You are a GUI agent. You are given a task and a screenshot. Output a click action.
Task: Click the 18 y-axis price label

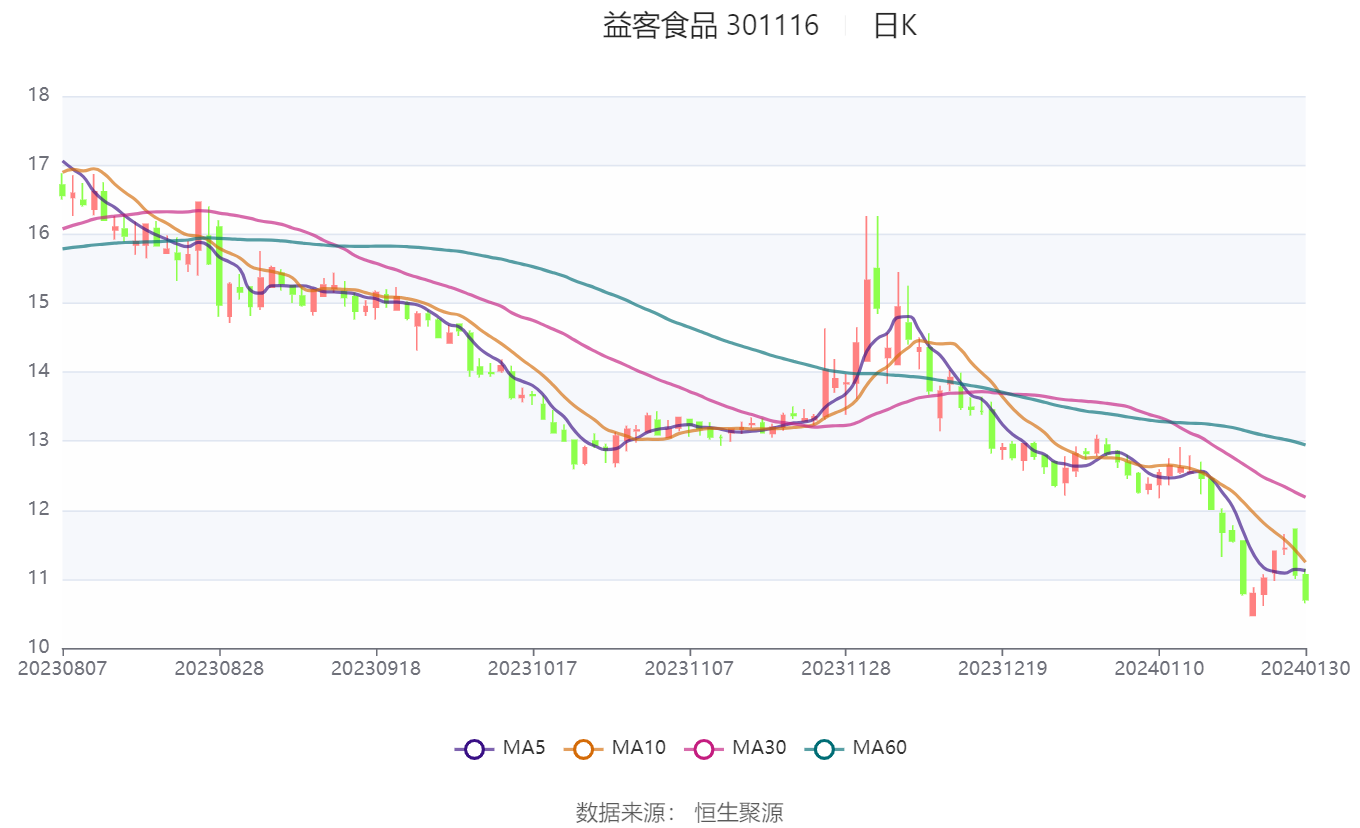[39, 96]
